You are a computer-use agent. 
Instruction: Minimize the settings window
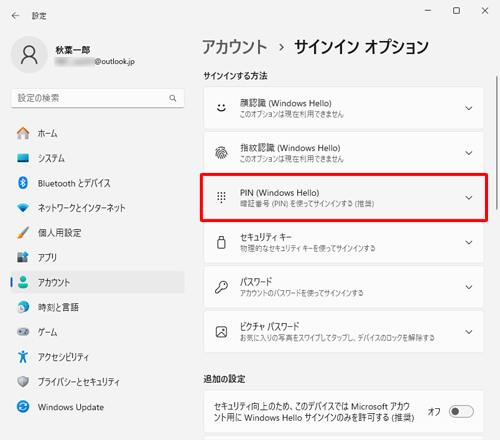pyautogui.click(x=428, y=11)
